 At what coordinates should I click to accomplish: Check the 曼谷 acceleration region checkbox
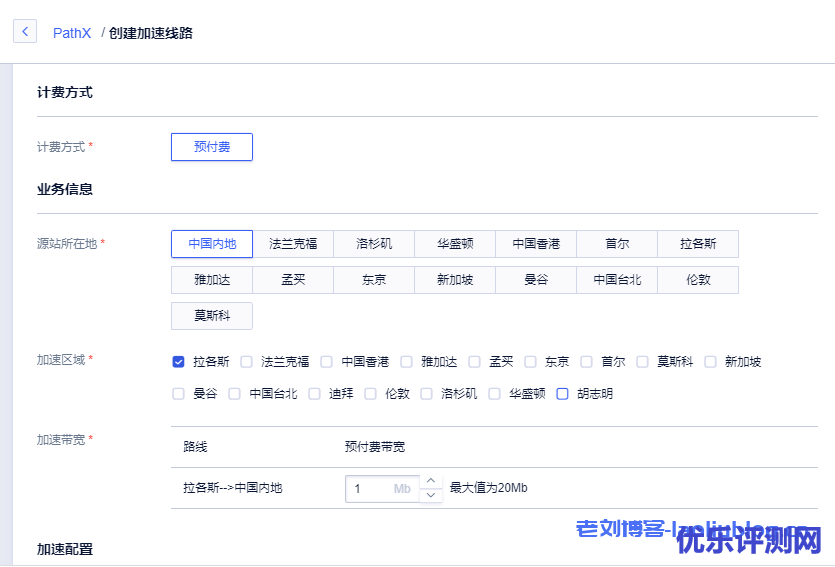pos(179,394)
